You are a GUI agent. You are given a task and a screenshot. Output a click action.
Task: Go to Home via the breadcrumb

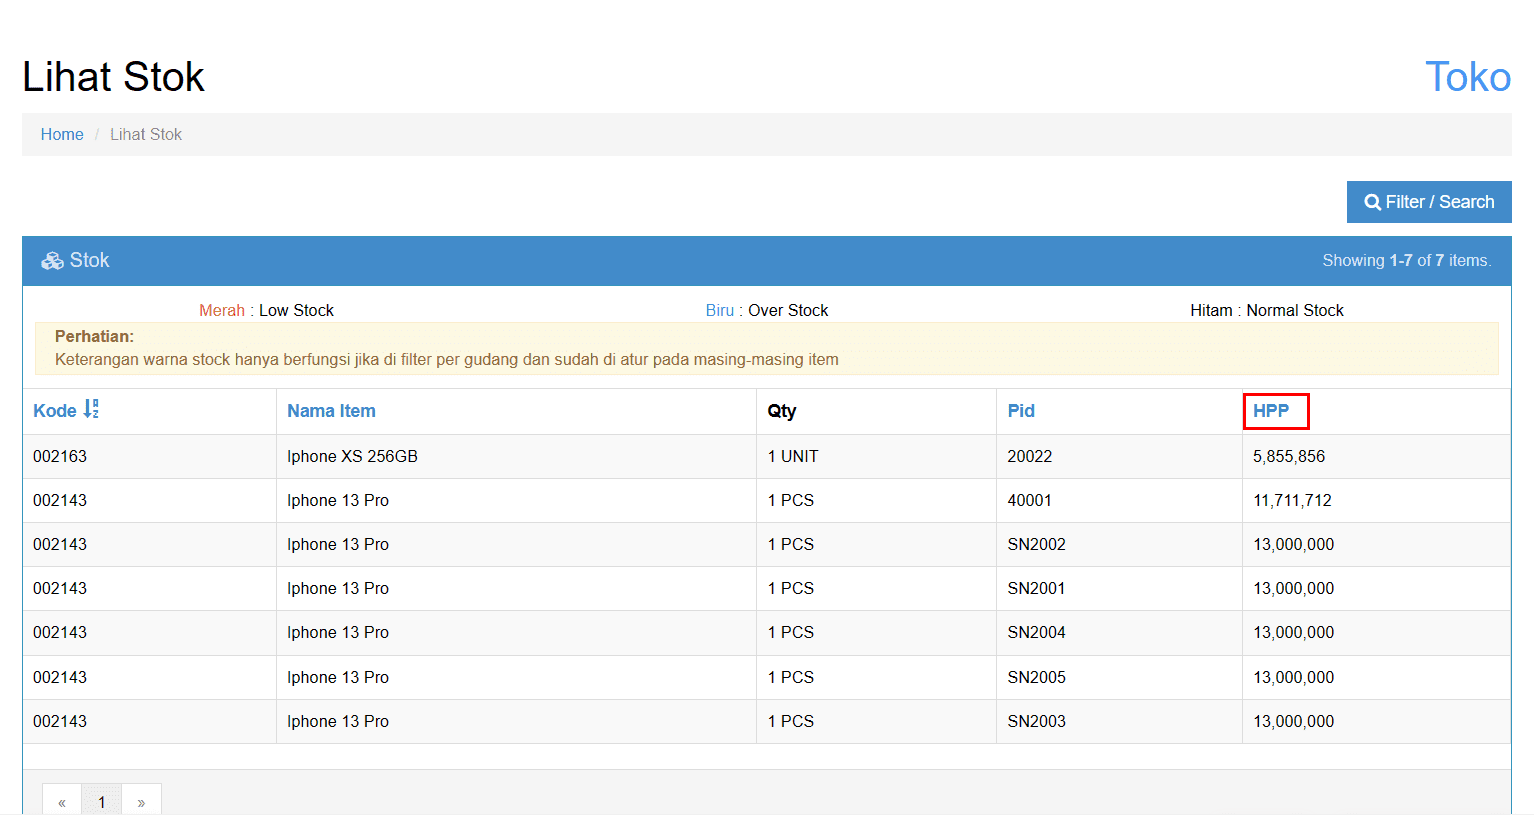tap(62, 134)
